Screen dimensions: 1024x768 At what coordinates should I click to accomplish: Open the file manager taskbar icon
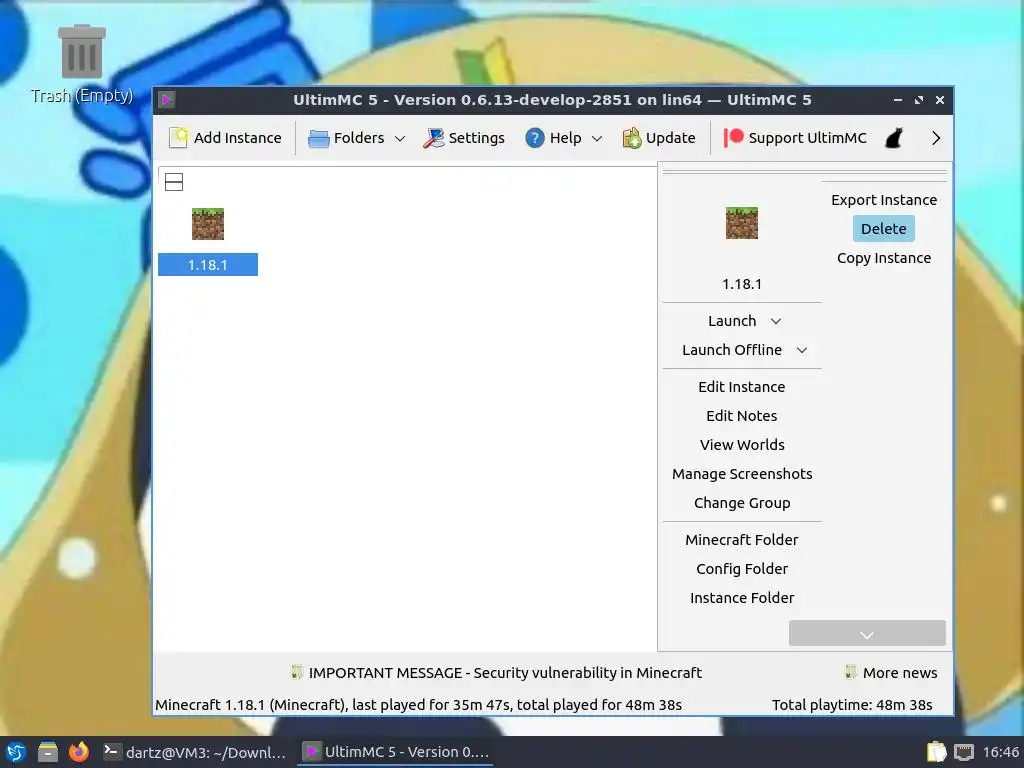point(48,752)
